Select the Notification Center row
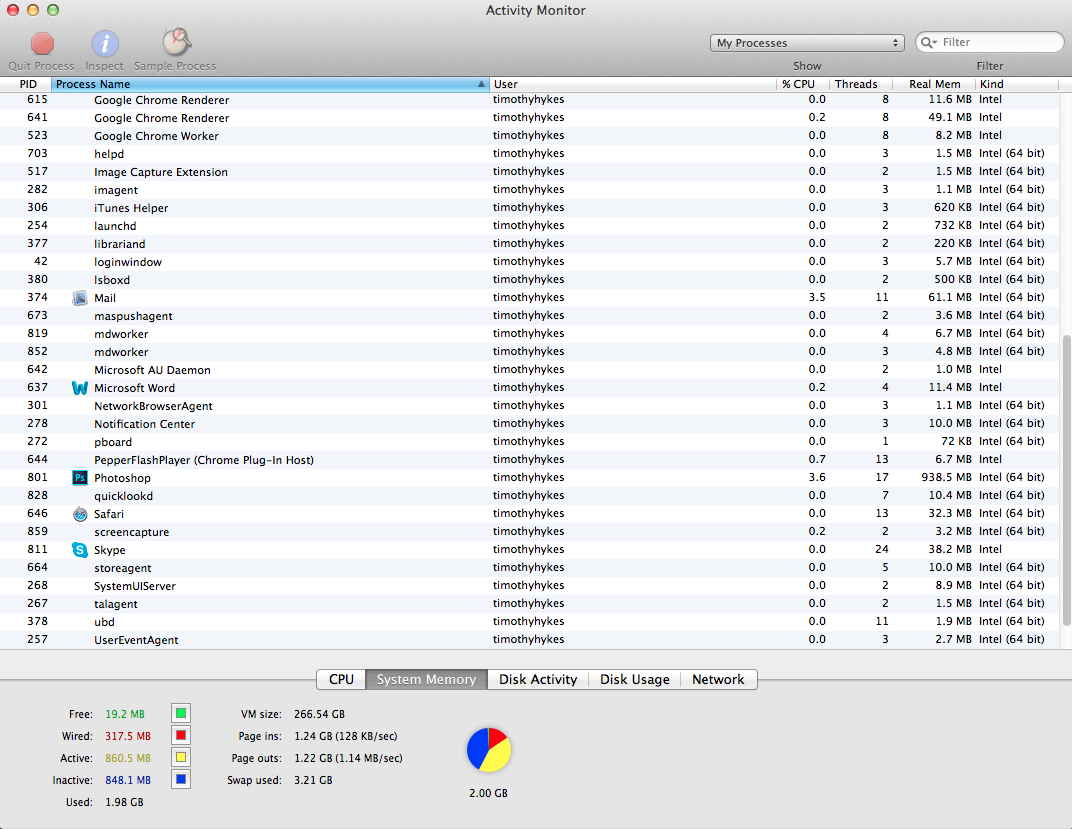Screen dimensions: 1072x829 click(530, 424)
